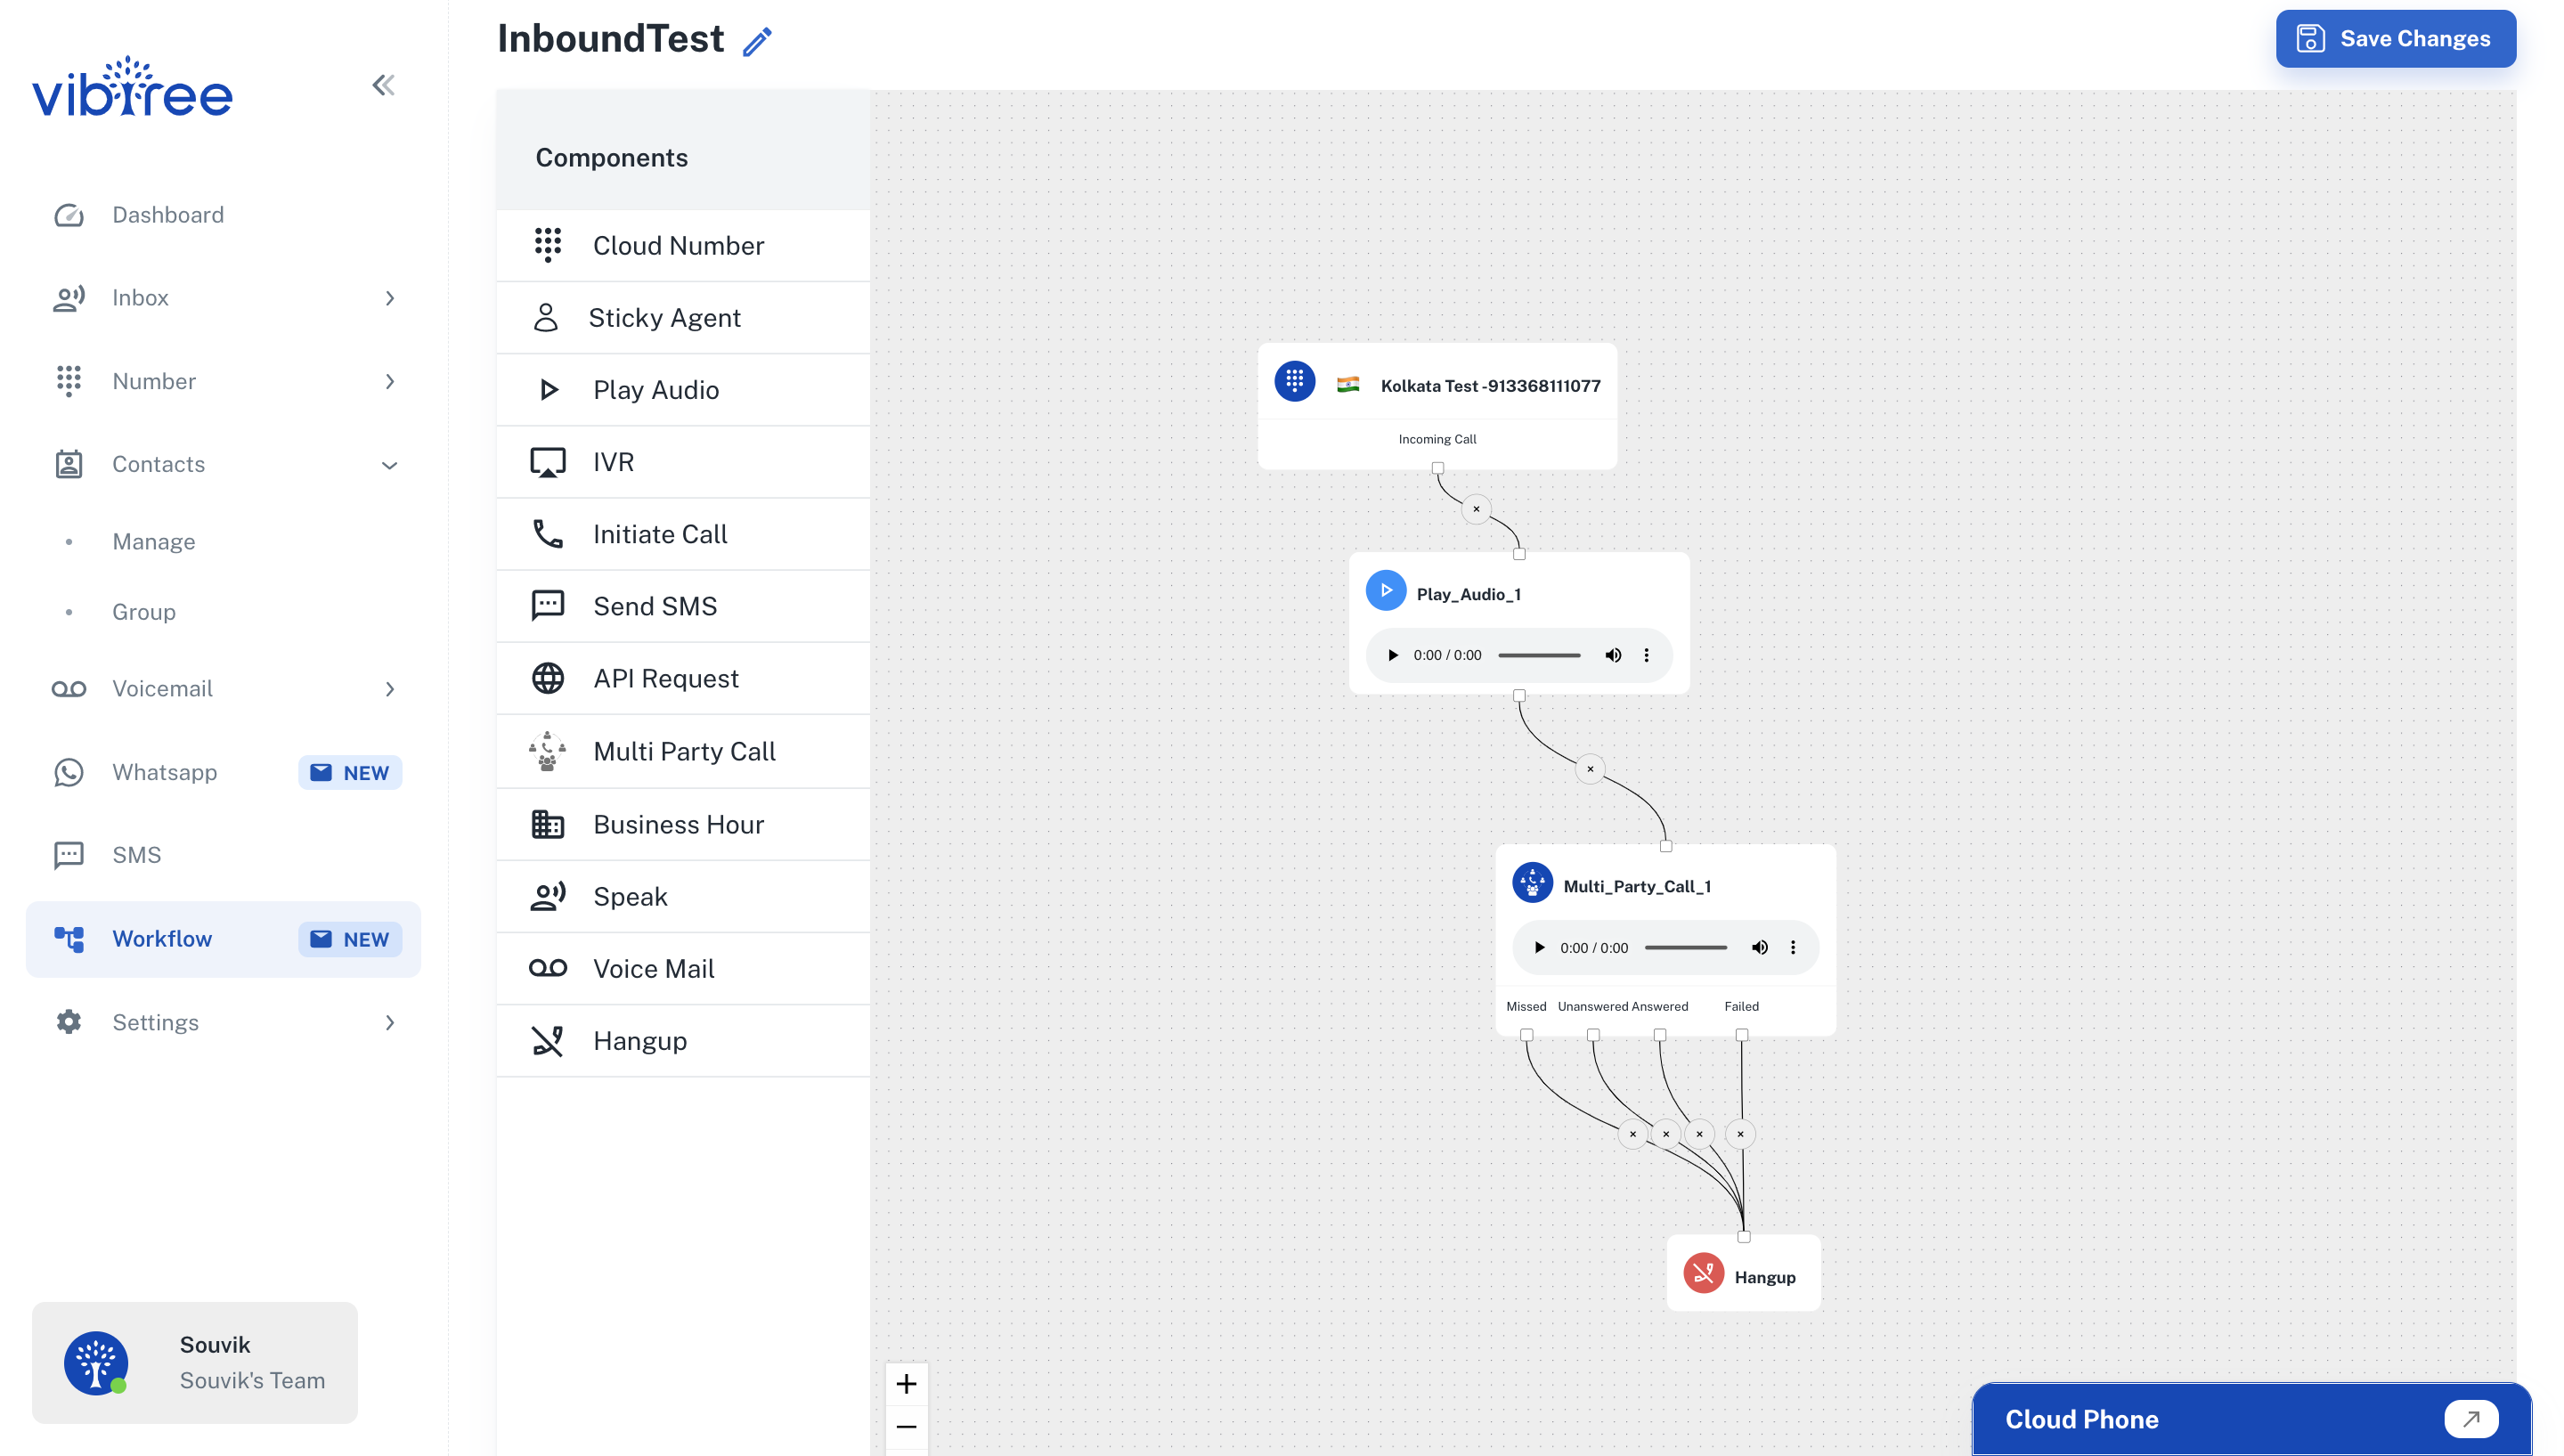The image size is (2564, 1456).
Task: Mute the Play_Audio_1 volume speaker
Action: [1613, 655]
